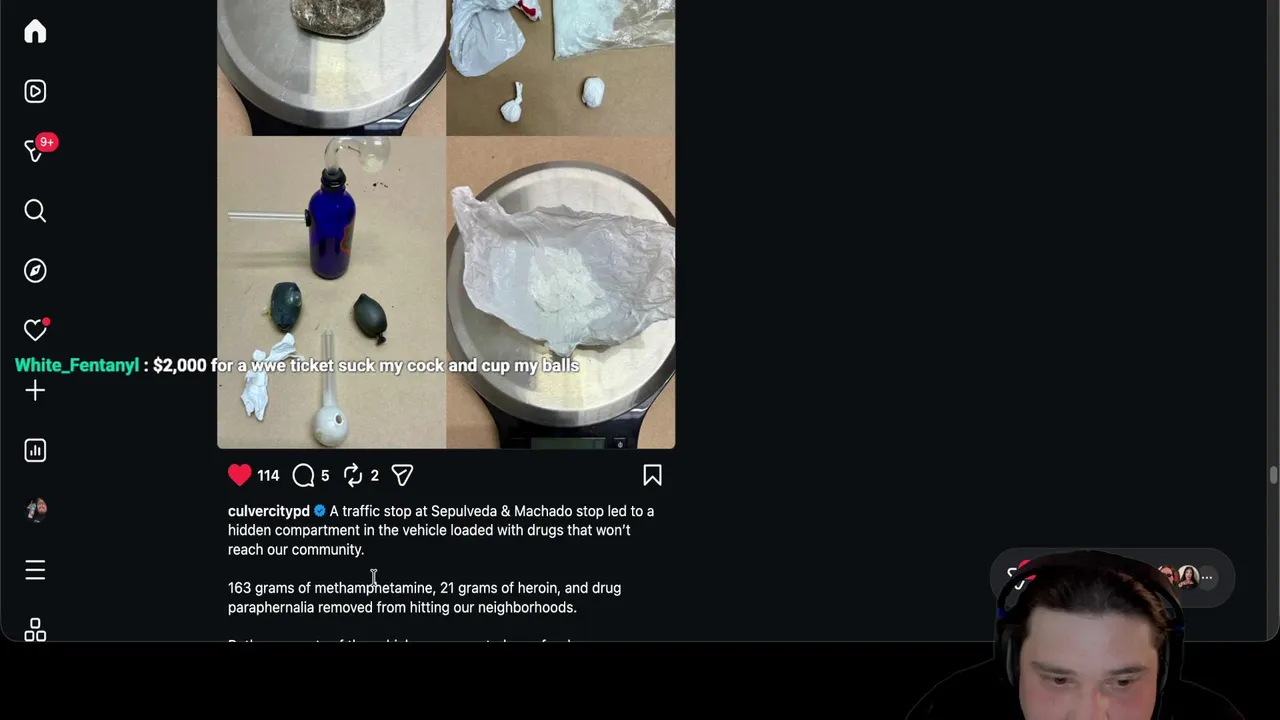Click the page vertical scrollbar thumb
The image size is (1280, 720).
pos(1273,475)
